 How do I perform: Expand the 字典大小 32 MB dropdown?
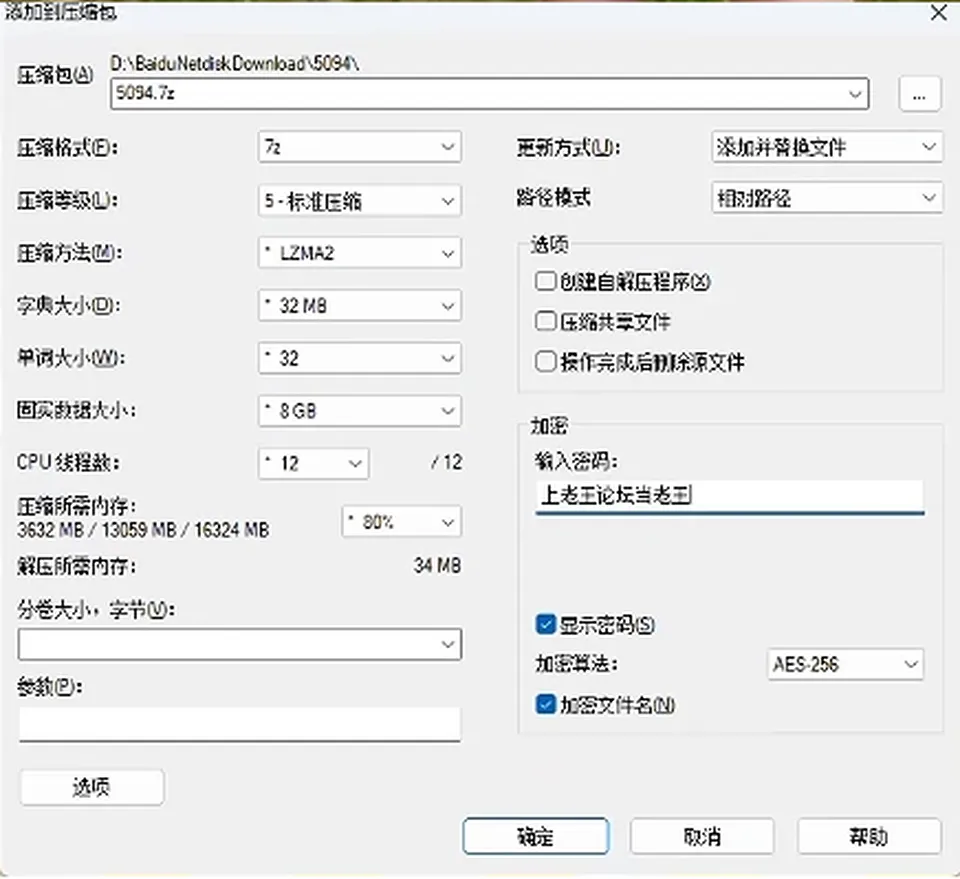click(x=359, y=305)
